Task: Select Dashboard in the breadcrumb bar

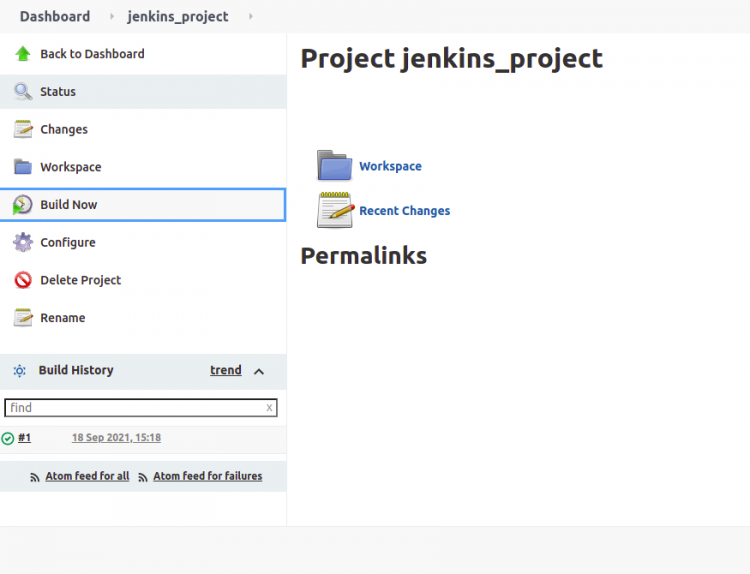Action: point(55,16)
